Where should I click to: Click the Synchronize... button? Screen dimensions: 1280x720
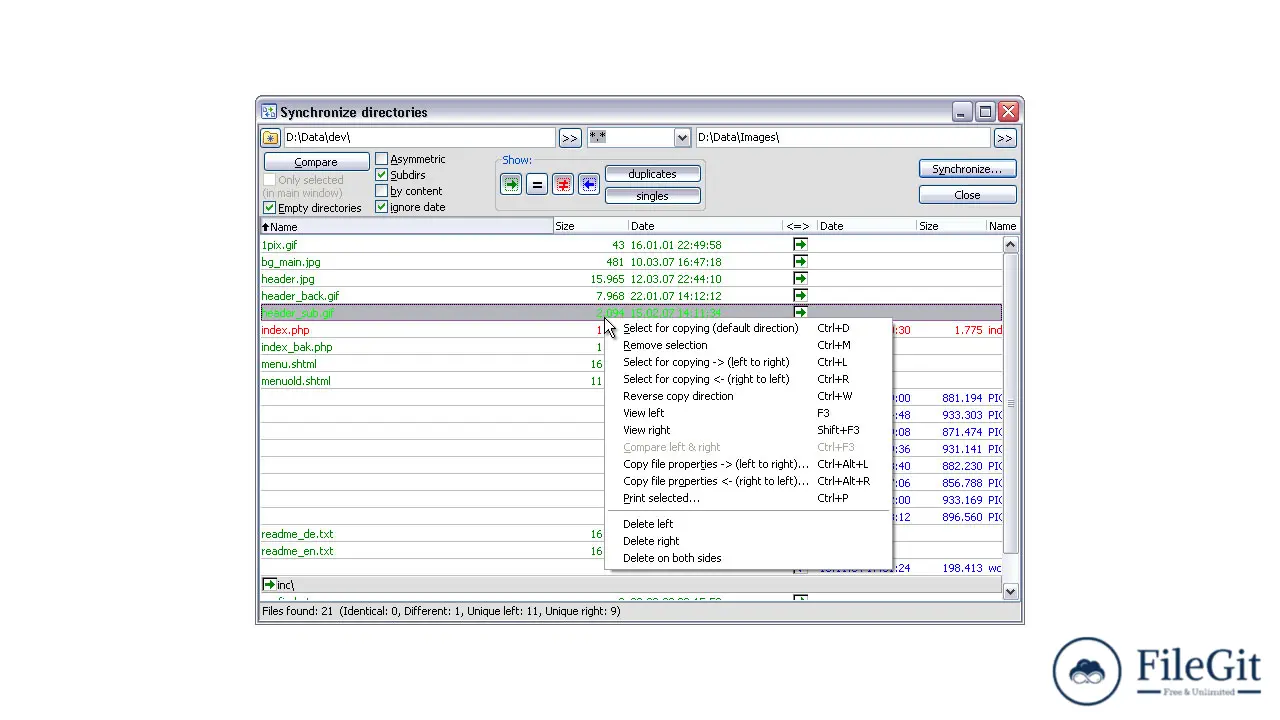tap(967, 169)
